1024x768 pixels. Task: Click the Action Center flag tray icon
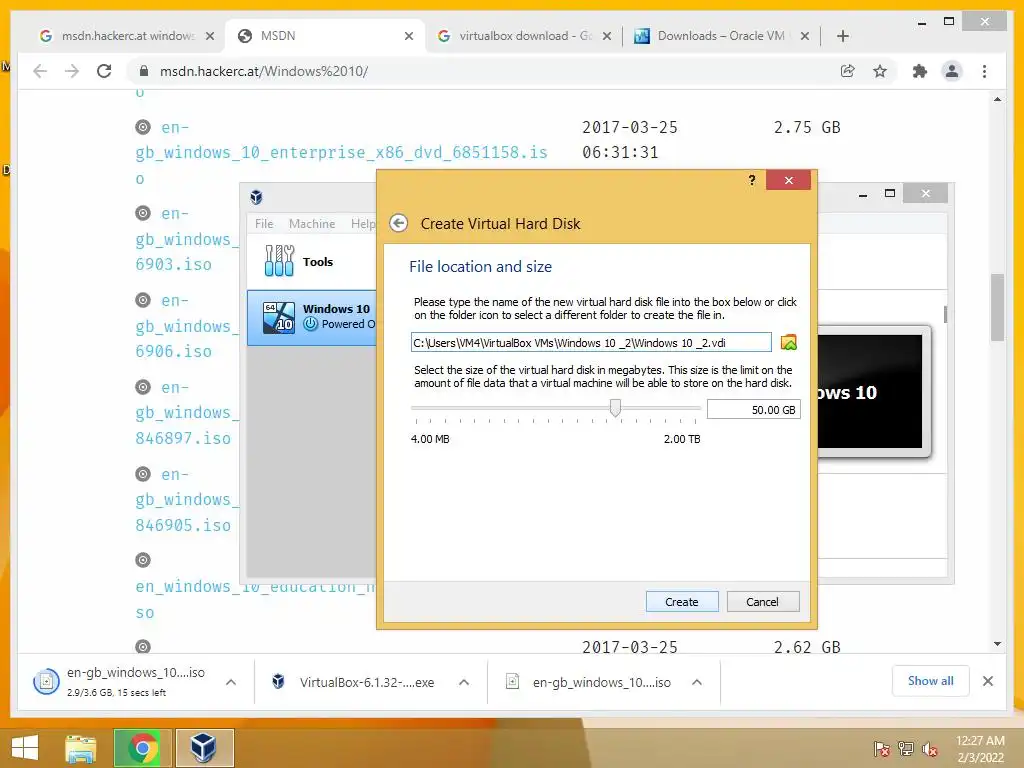point(881,748)
